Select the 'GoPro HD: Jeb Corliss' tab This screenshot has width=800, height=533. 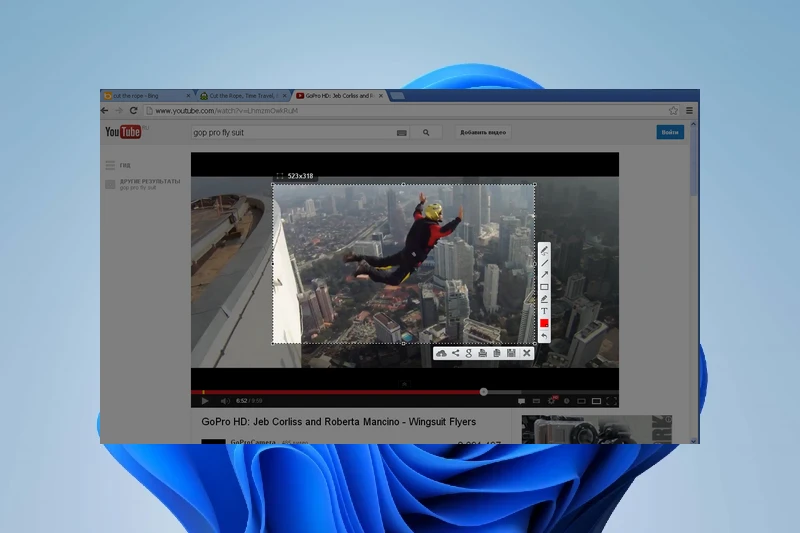click(x=337, y=96)
